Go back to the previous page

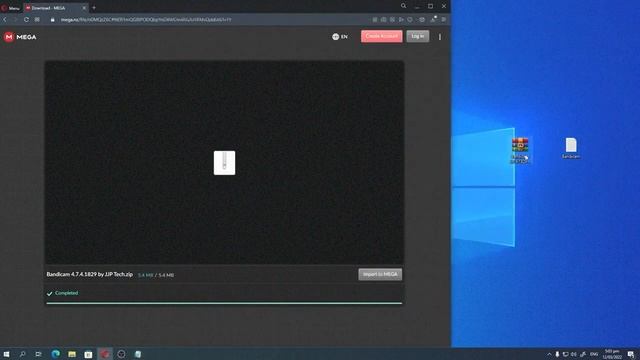[x=5, y=20]
